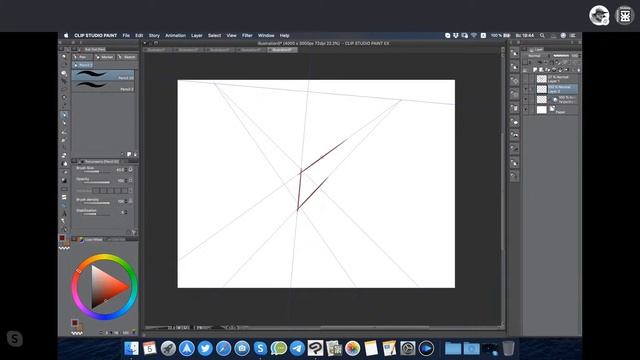Select the Brush tool
The height and width of the screenshot is (360, 640).
(64, 132)
